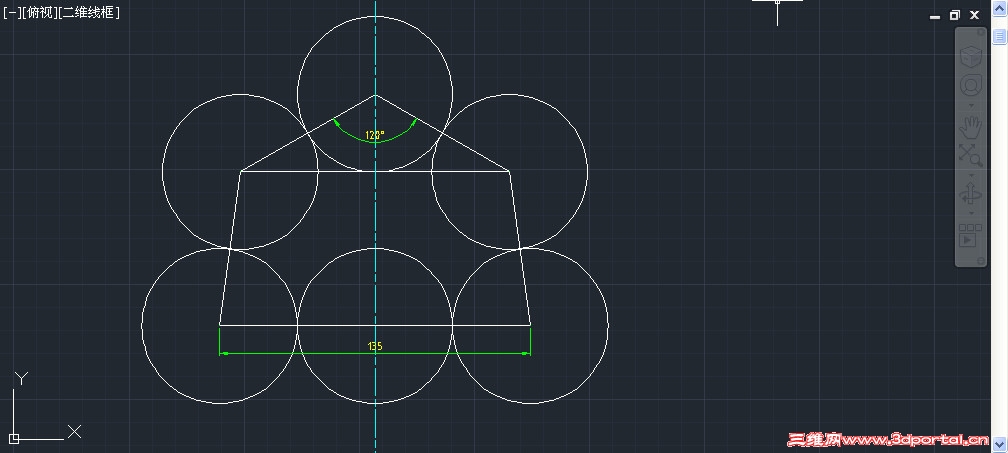Open the ViewCube tool in navigation bar

970,57
